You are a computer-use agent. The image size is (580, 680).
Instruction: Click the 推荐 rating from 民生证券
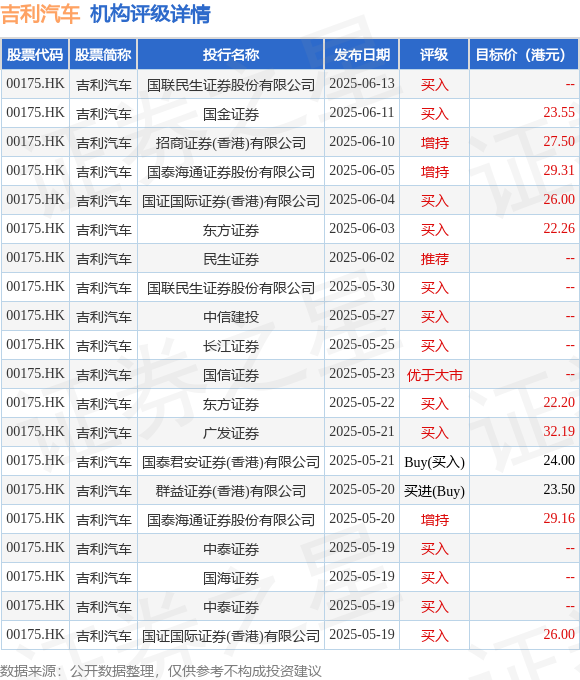(434, 259)
